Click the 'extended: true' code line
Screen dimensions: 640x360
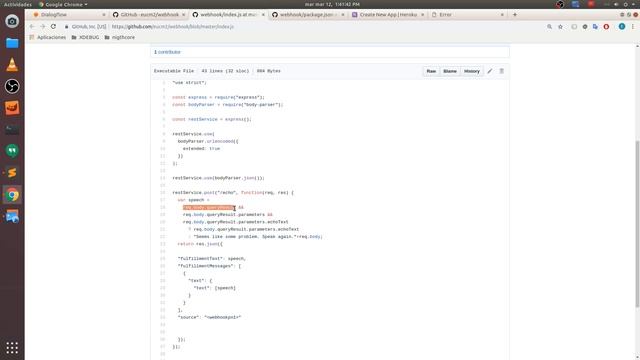click(x=201, y=149)
